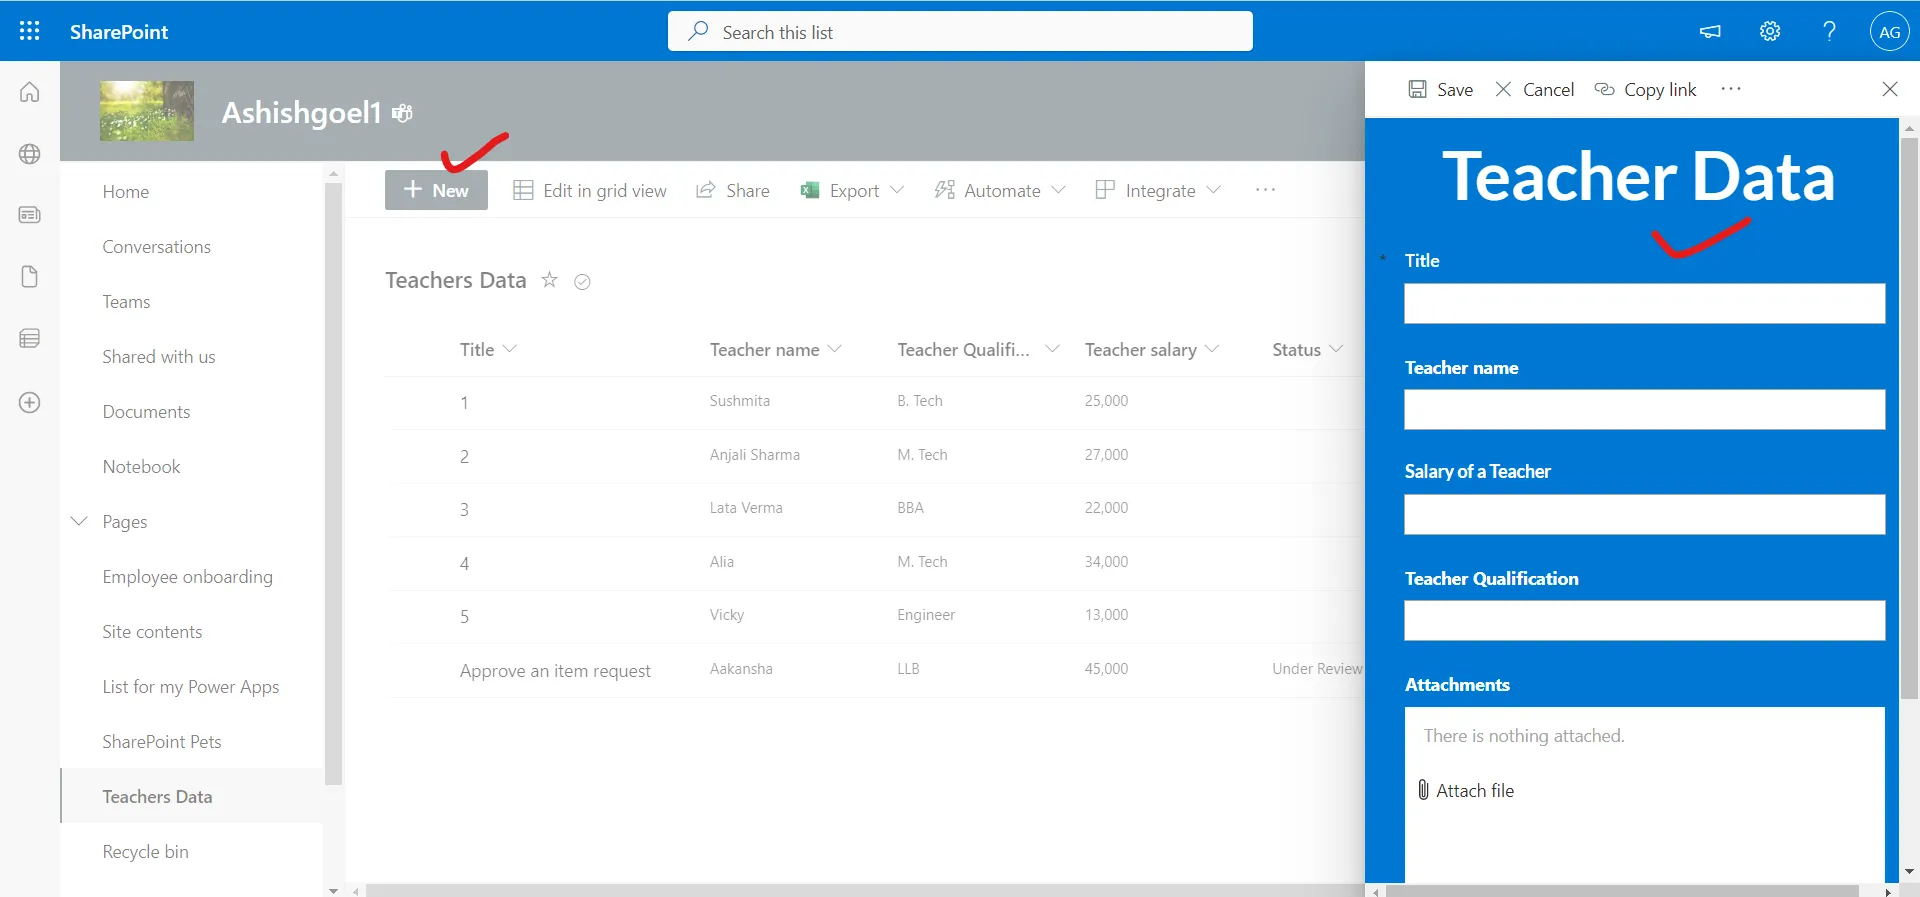Collapse the Pages navigation section
This screenshot has height=897, width=1920.
click(x=79, y=521)
